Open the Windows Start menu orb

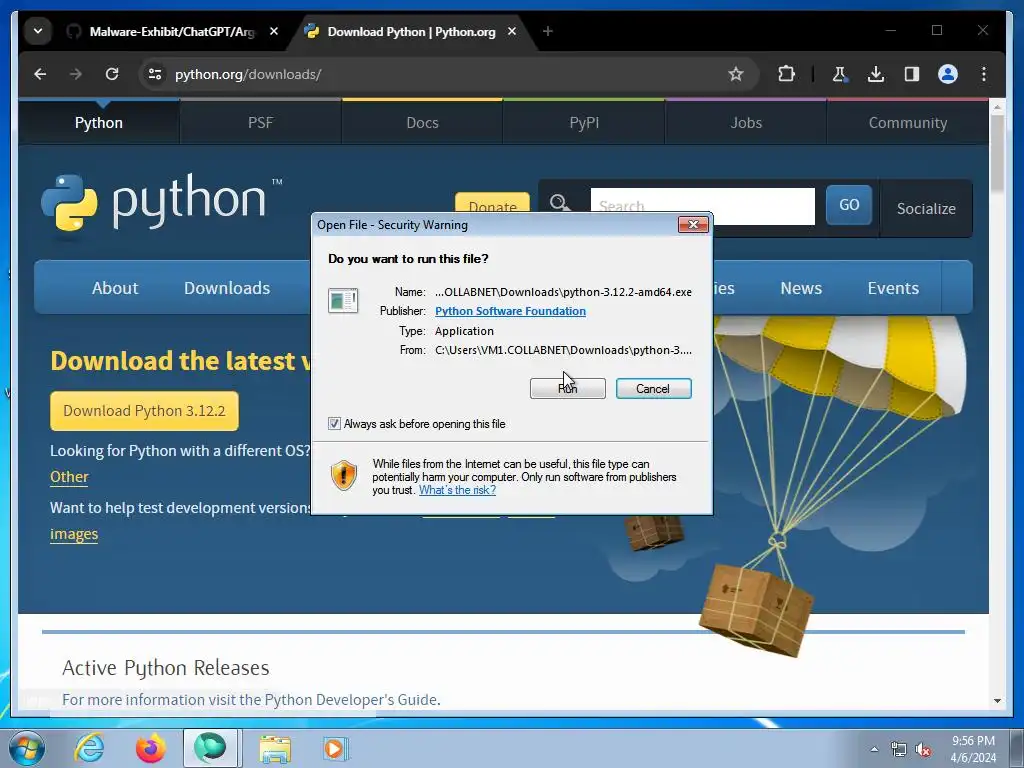pos(27,749)
